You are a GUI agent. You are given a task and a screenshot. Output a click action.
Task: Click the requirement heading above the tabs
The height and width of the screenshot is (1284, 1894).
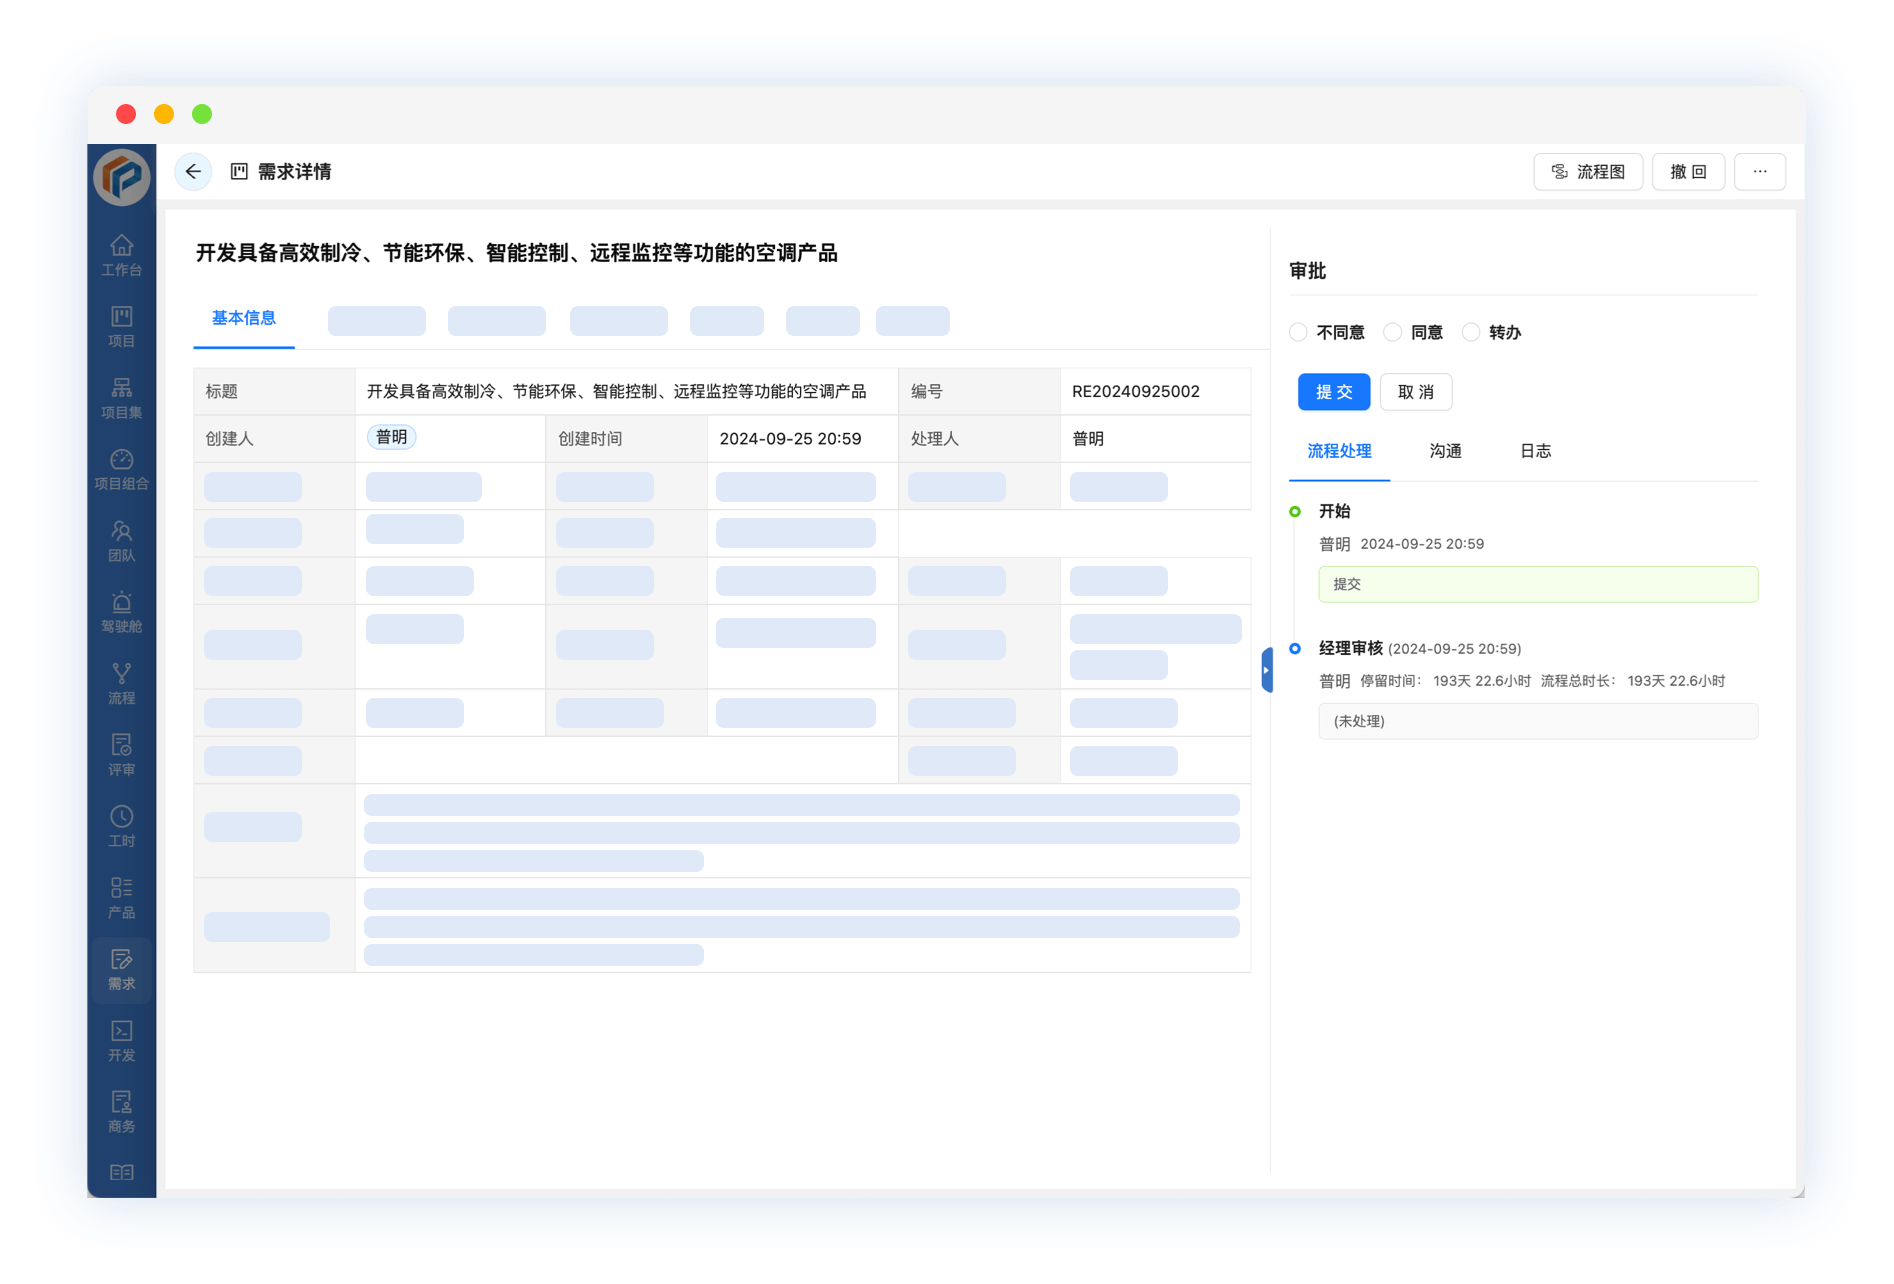(x=516, y=253)
